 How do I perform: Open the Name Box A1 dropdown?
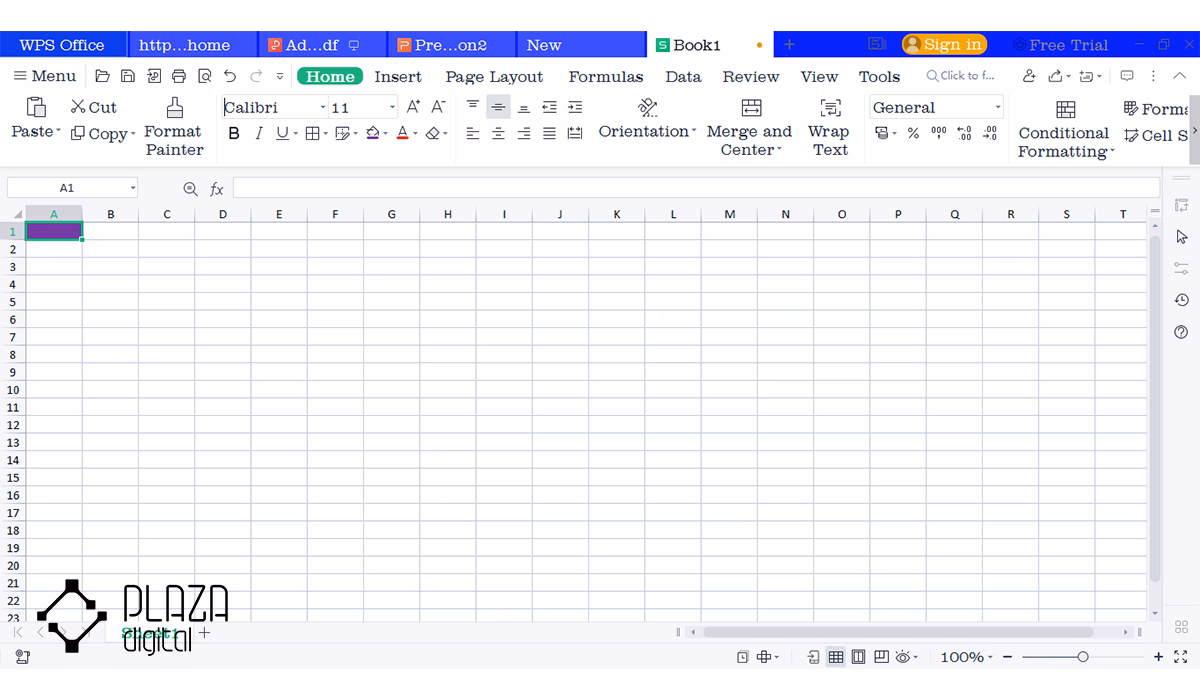click(132, 188)
